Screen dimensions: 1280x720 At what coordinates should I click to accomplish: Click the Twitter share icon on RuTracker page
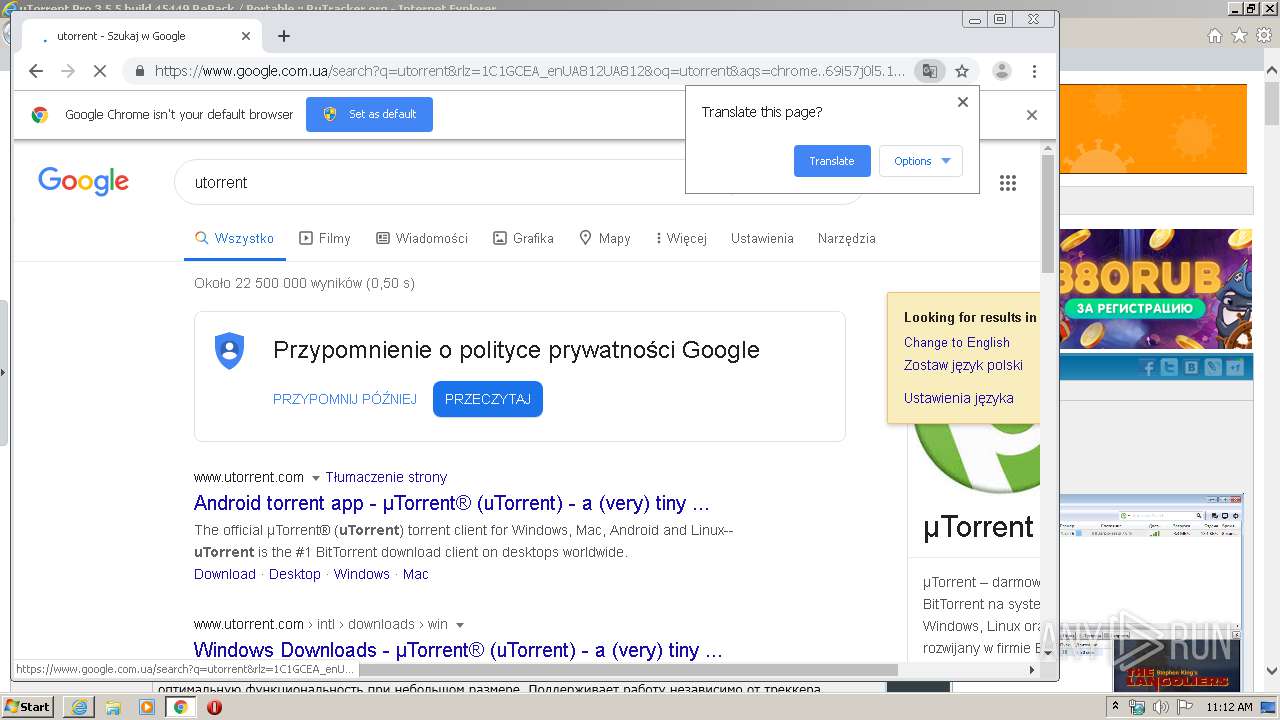tap(1170, 367)
